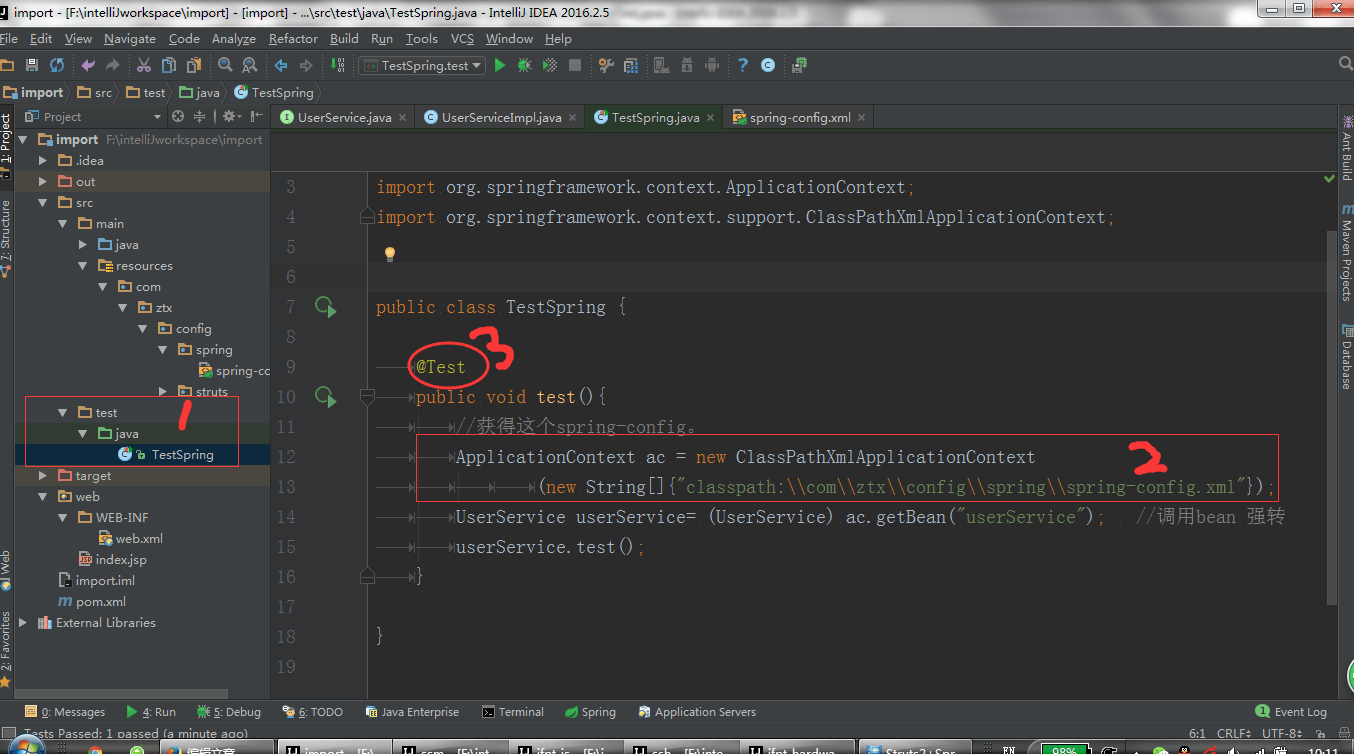The image size is (1354, 754).
Task: Open the Event Log
Action: point(1292,712)
